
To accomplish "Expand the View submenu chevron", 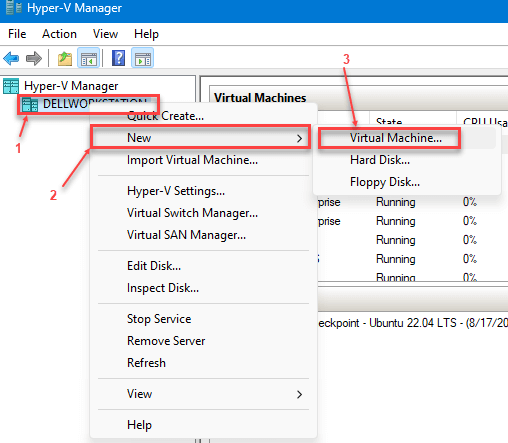I will point(299,394).
